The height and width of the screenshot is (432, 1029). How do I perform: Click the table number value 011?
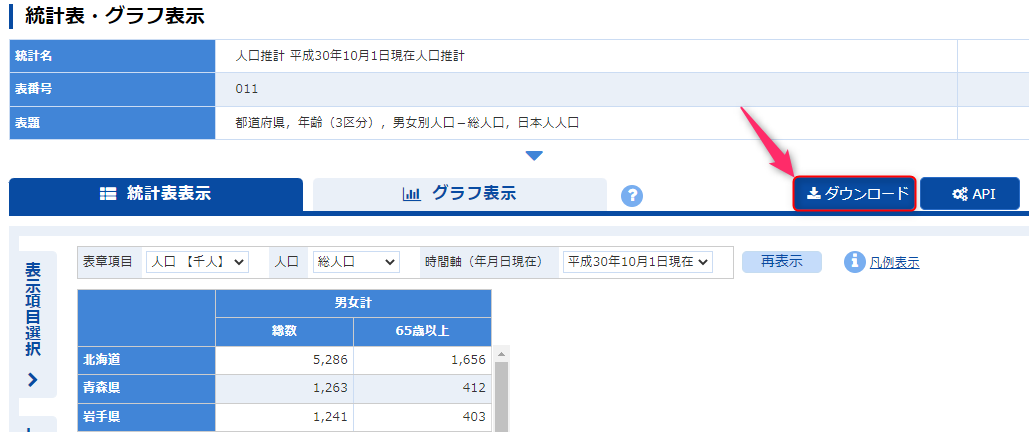coord(247,89)
